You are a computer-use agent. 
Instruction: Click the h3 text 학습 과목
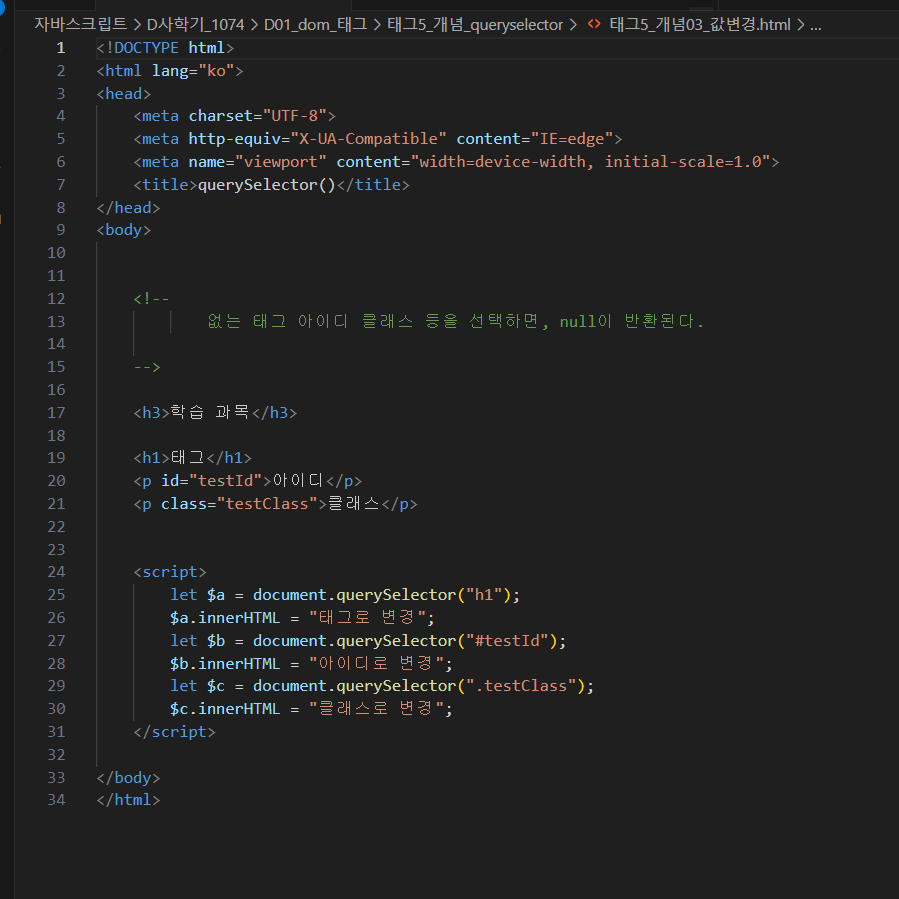pyautogui.click(x=209, y=412)
